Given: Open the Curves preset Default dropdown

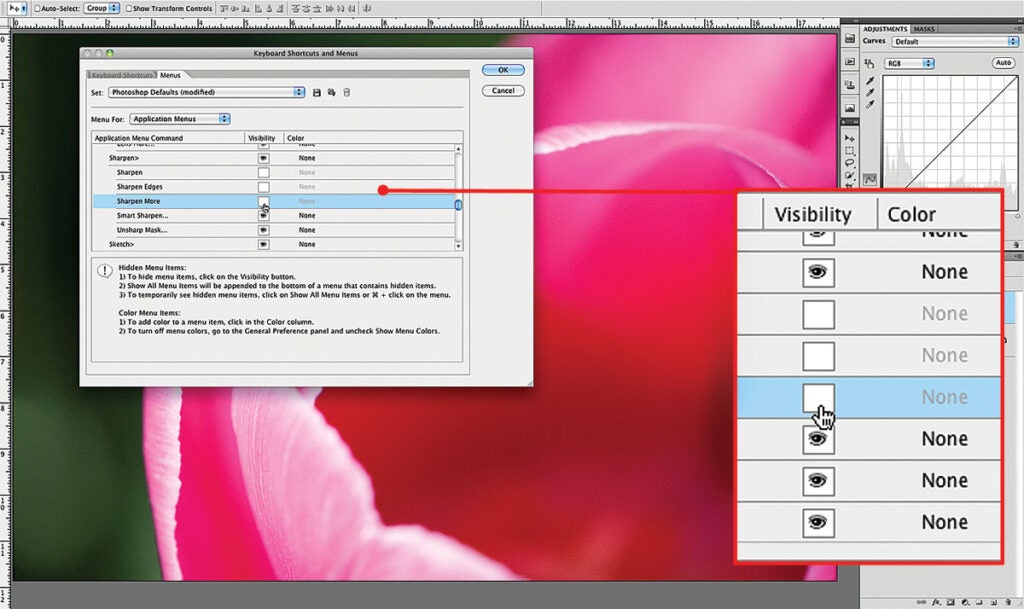Looking at the screenshot, I should 955,41.
